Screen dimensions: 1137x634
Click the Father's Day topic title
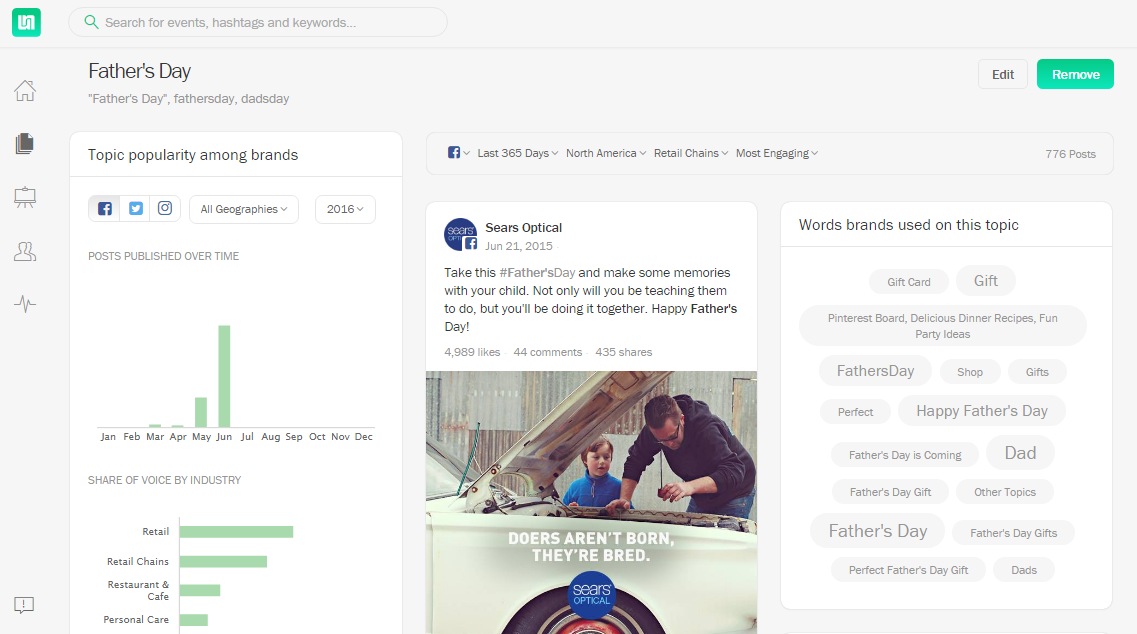[139, 71]
